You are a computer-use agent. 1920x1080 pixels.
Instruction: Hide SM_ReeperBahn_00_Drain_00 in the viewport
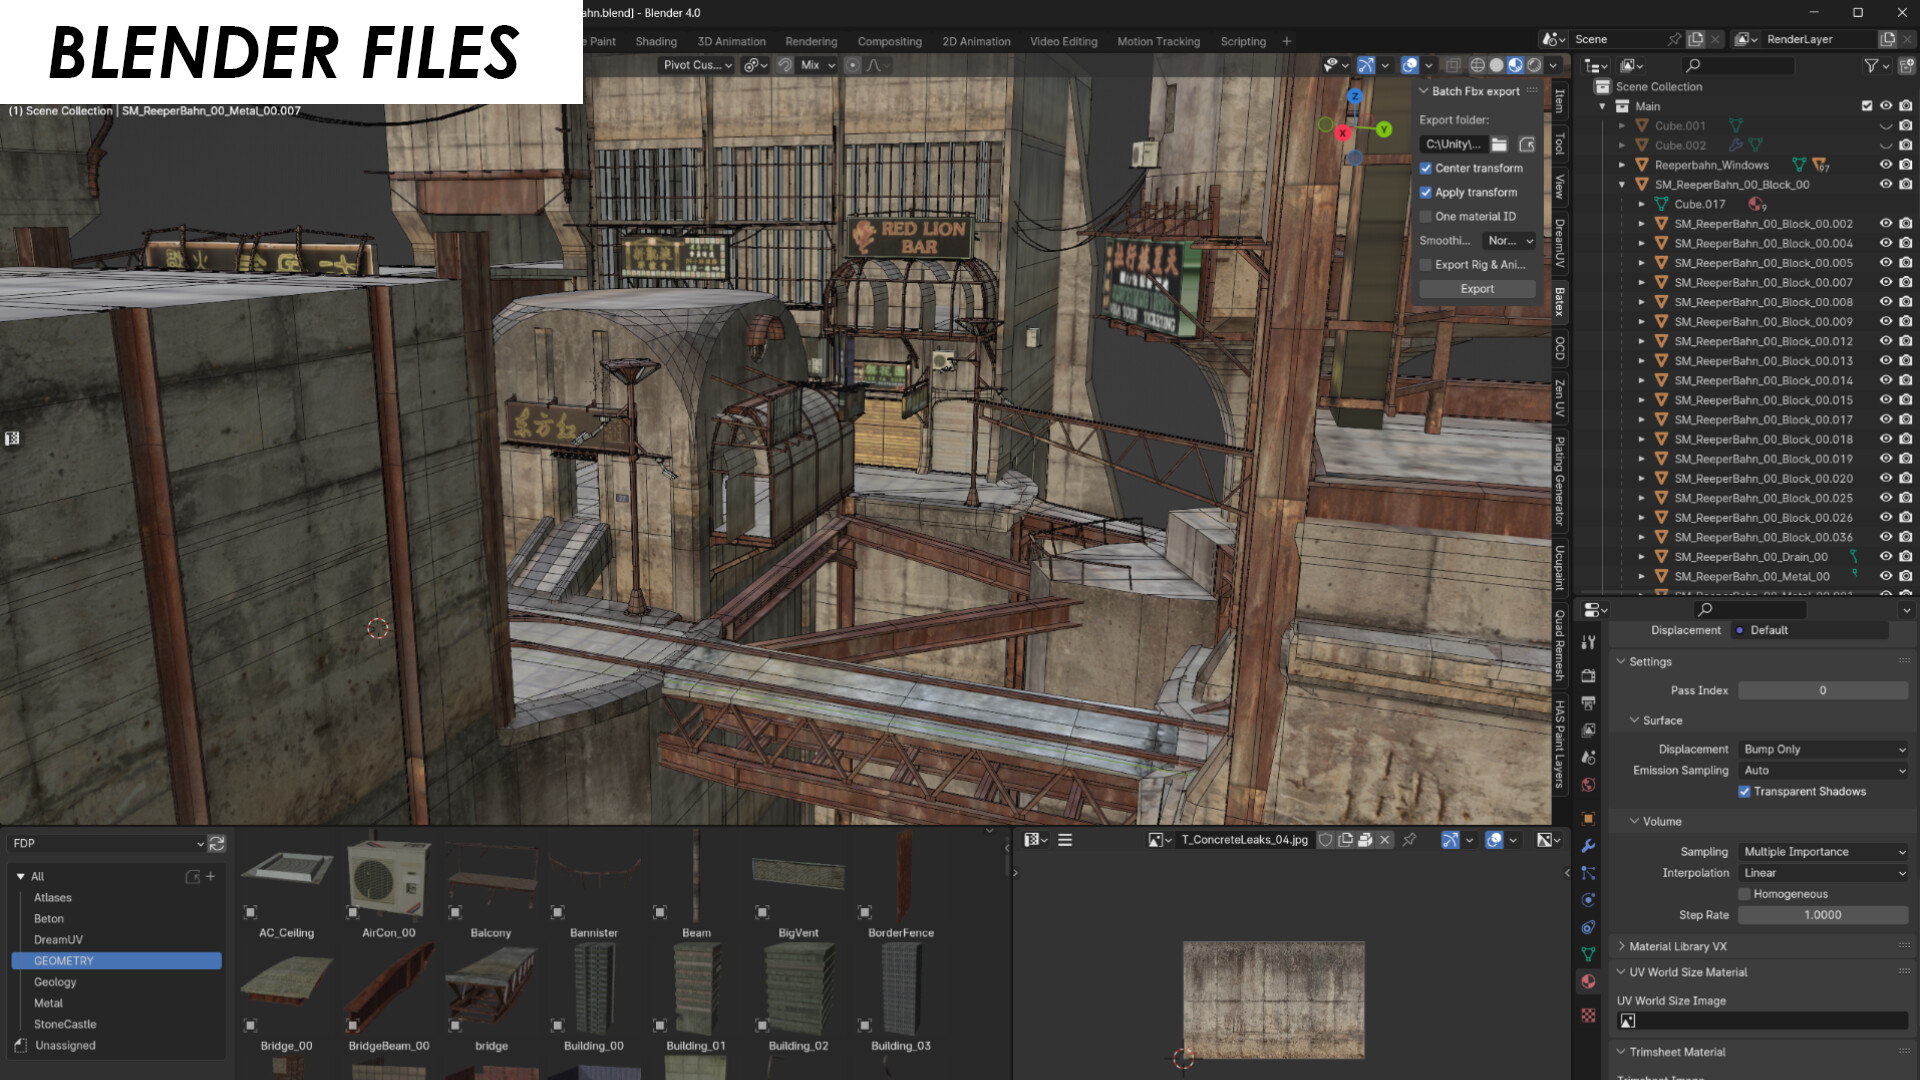(x=1884, y=556)
